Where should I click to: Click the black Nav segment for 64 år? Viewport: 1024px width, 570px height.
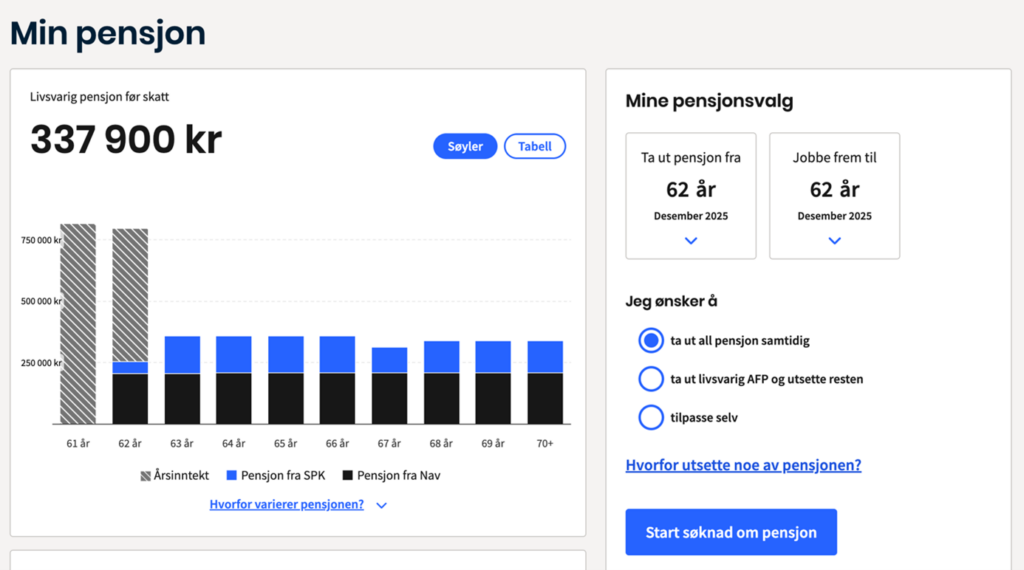tap(234, 398)
